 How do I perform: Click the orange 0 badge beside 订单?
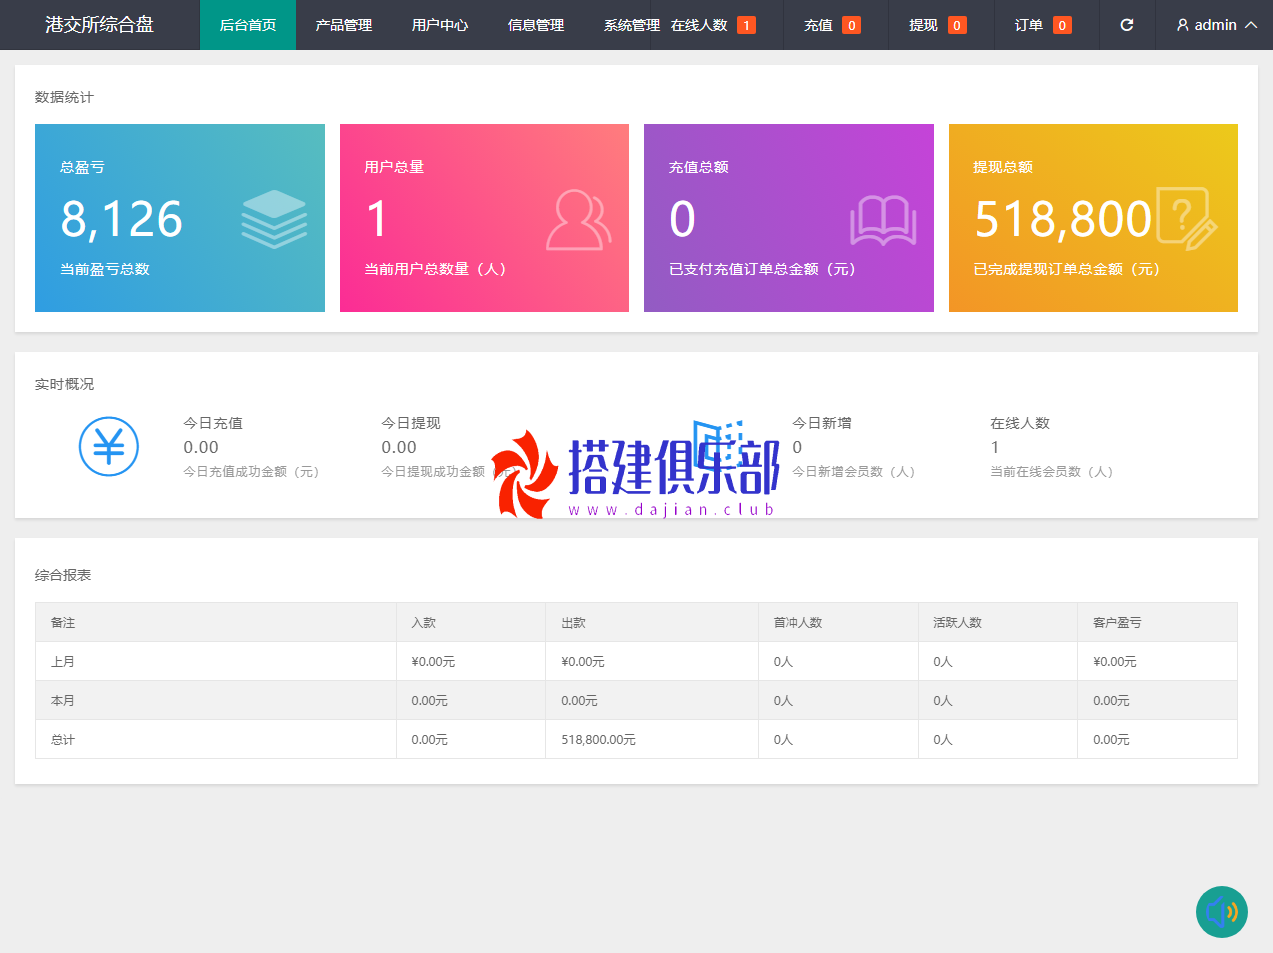(x=1062, y=25)
